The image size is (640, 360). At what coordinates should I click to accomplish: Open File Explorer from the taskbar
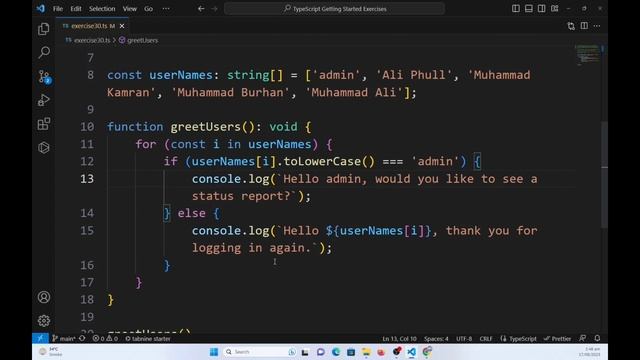pyautogui.click(x=366, y=352)
